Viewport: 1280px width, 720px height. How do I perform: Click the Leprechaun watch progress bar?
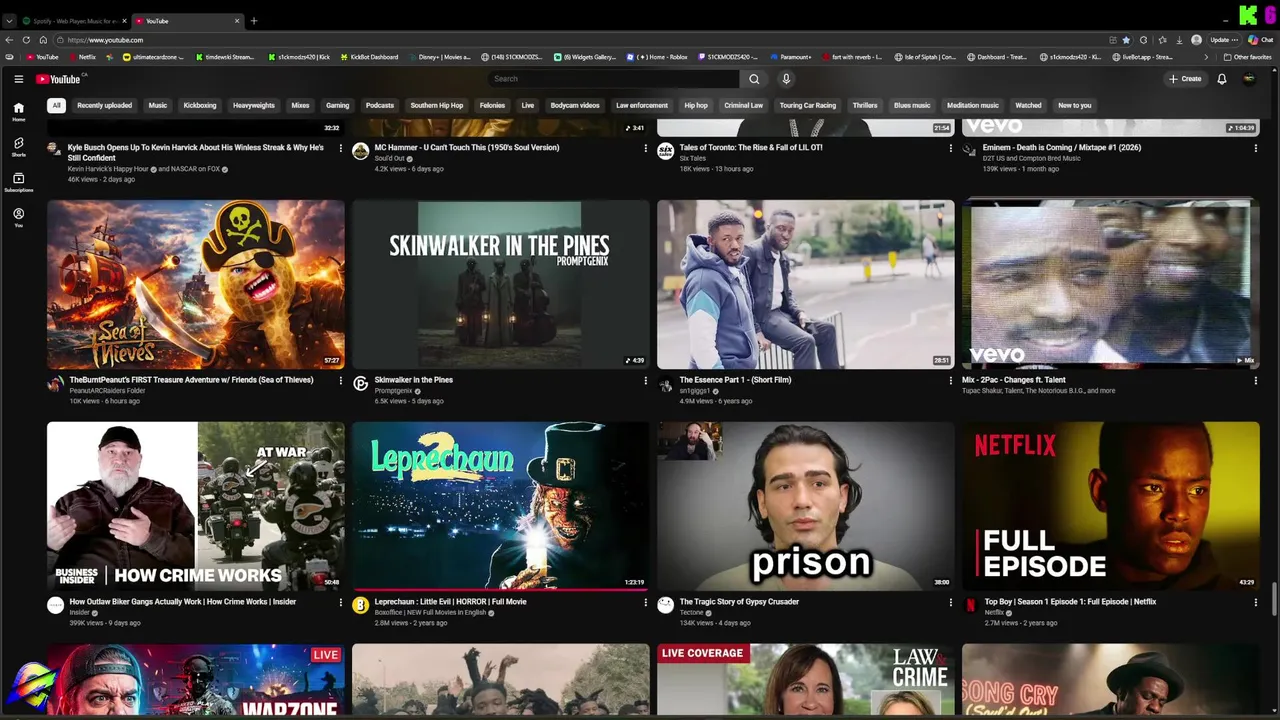(500, 589)
